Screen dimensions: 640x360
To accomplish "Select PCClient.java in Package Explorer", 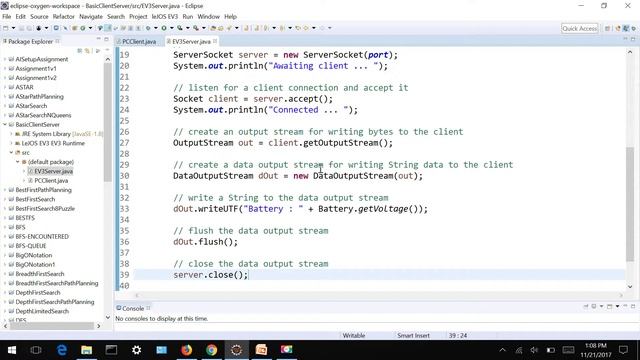I will pos(51,180).
